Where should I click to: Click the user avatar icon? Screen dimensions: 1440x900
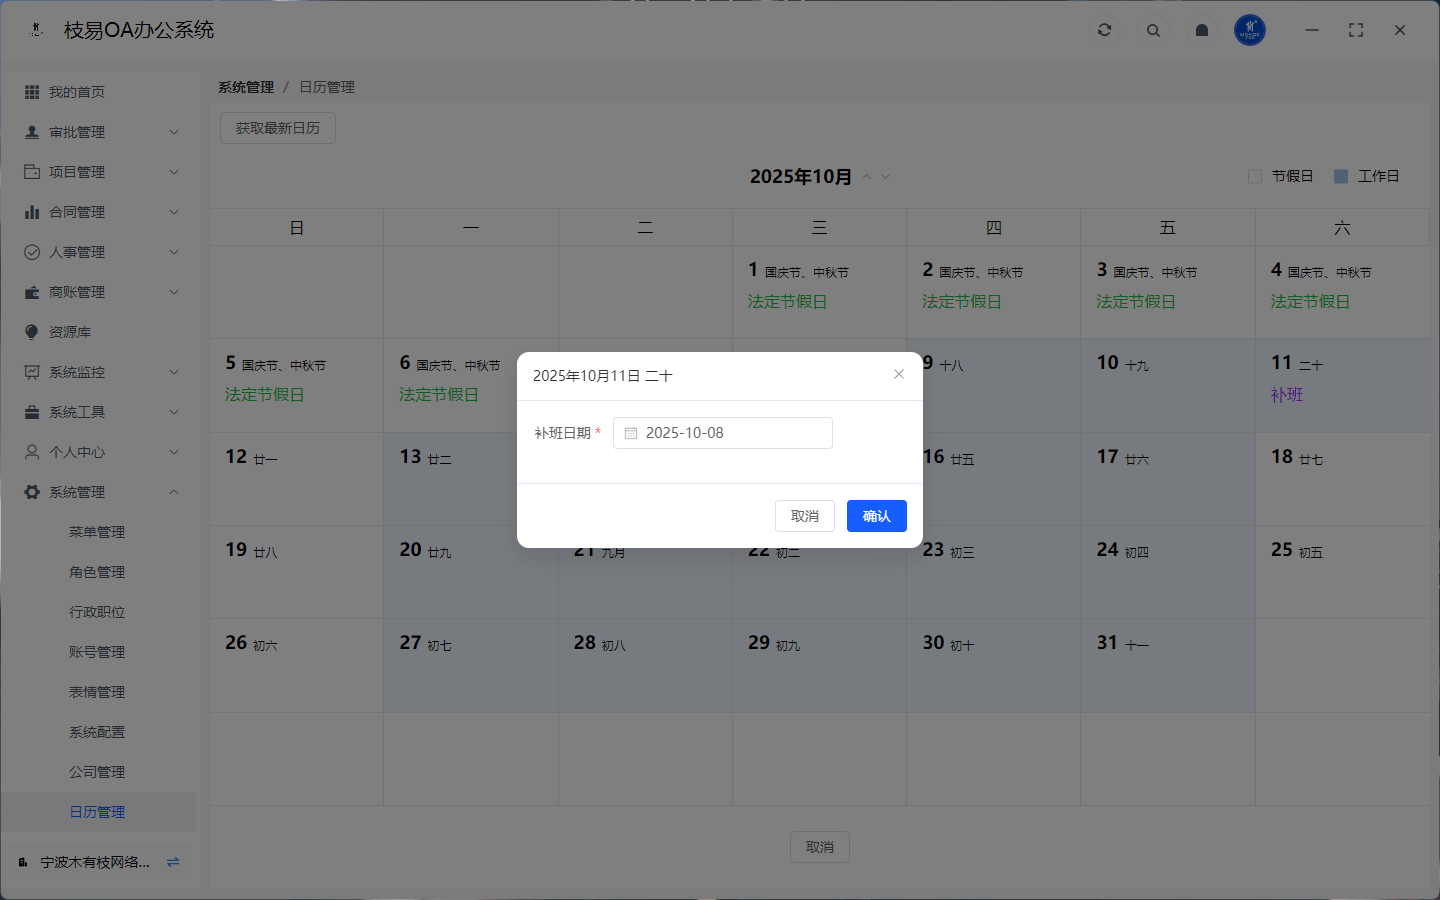coord(1250,30)
